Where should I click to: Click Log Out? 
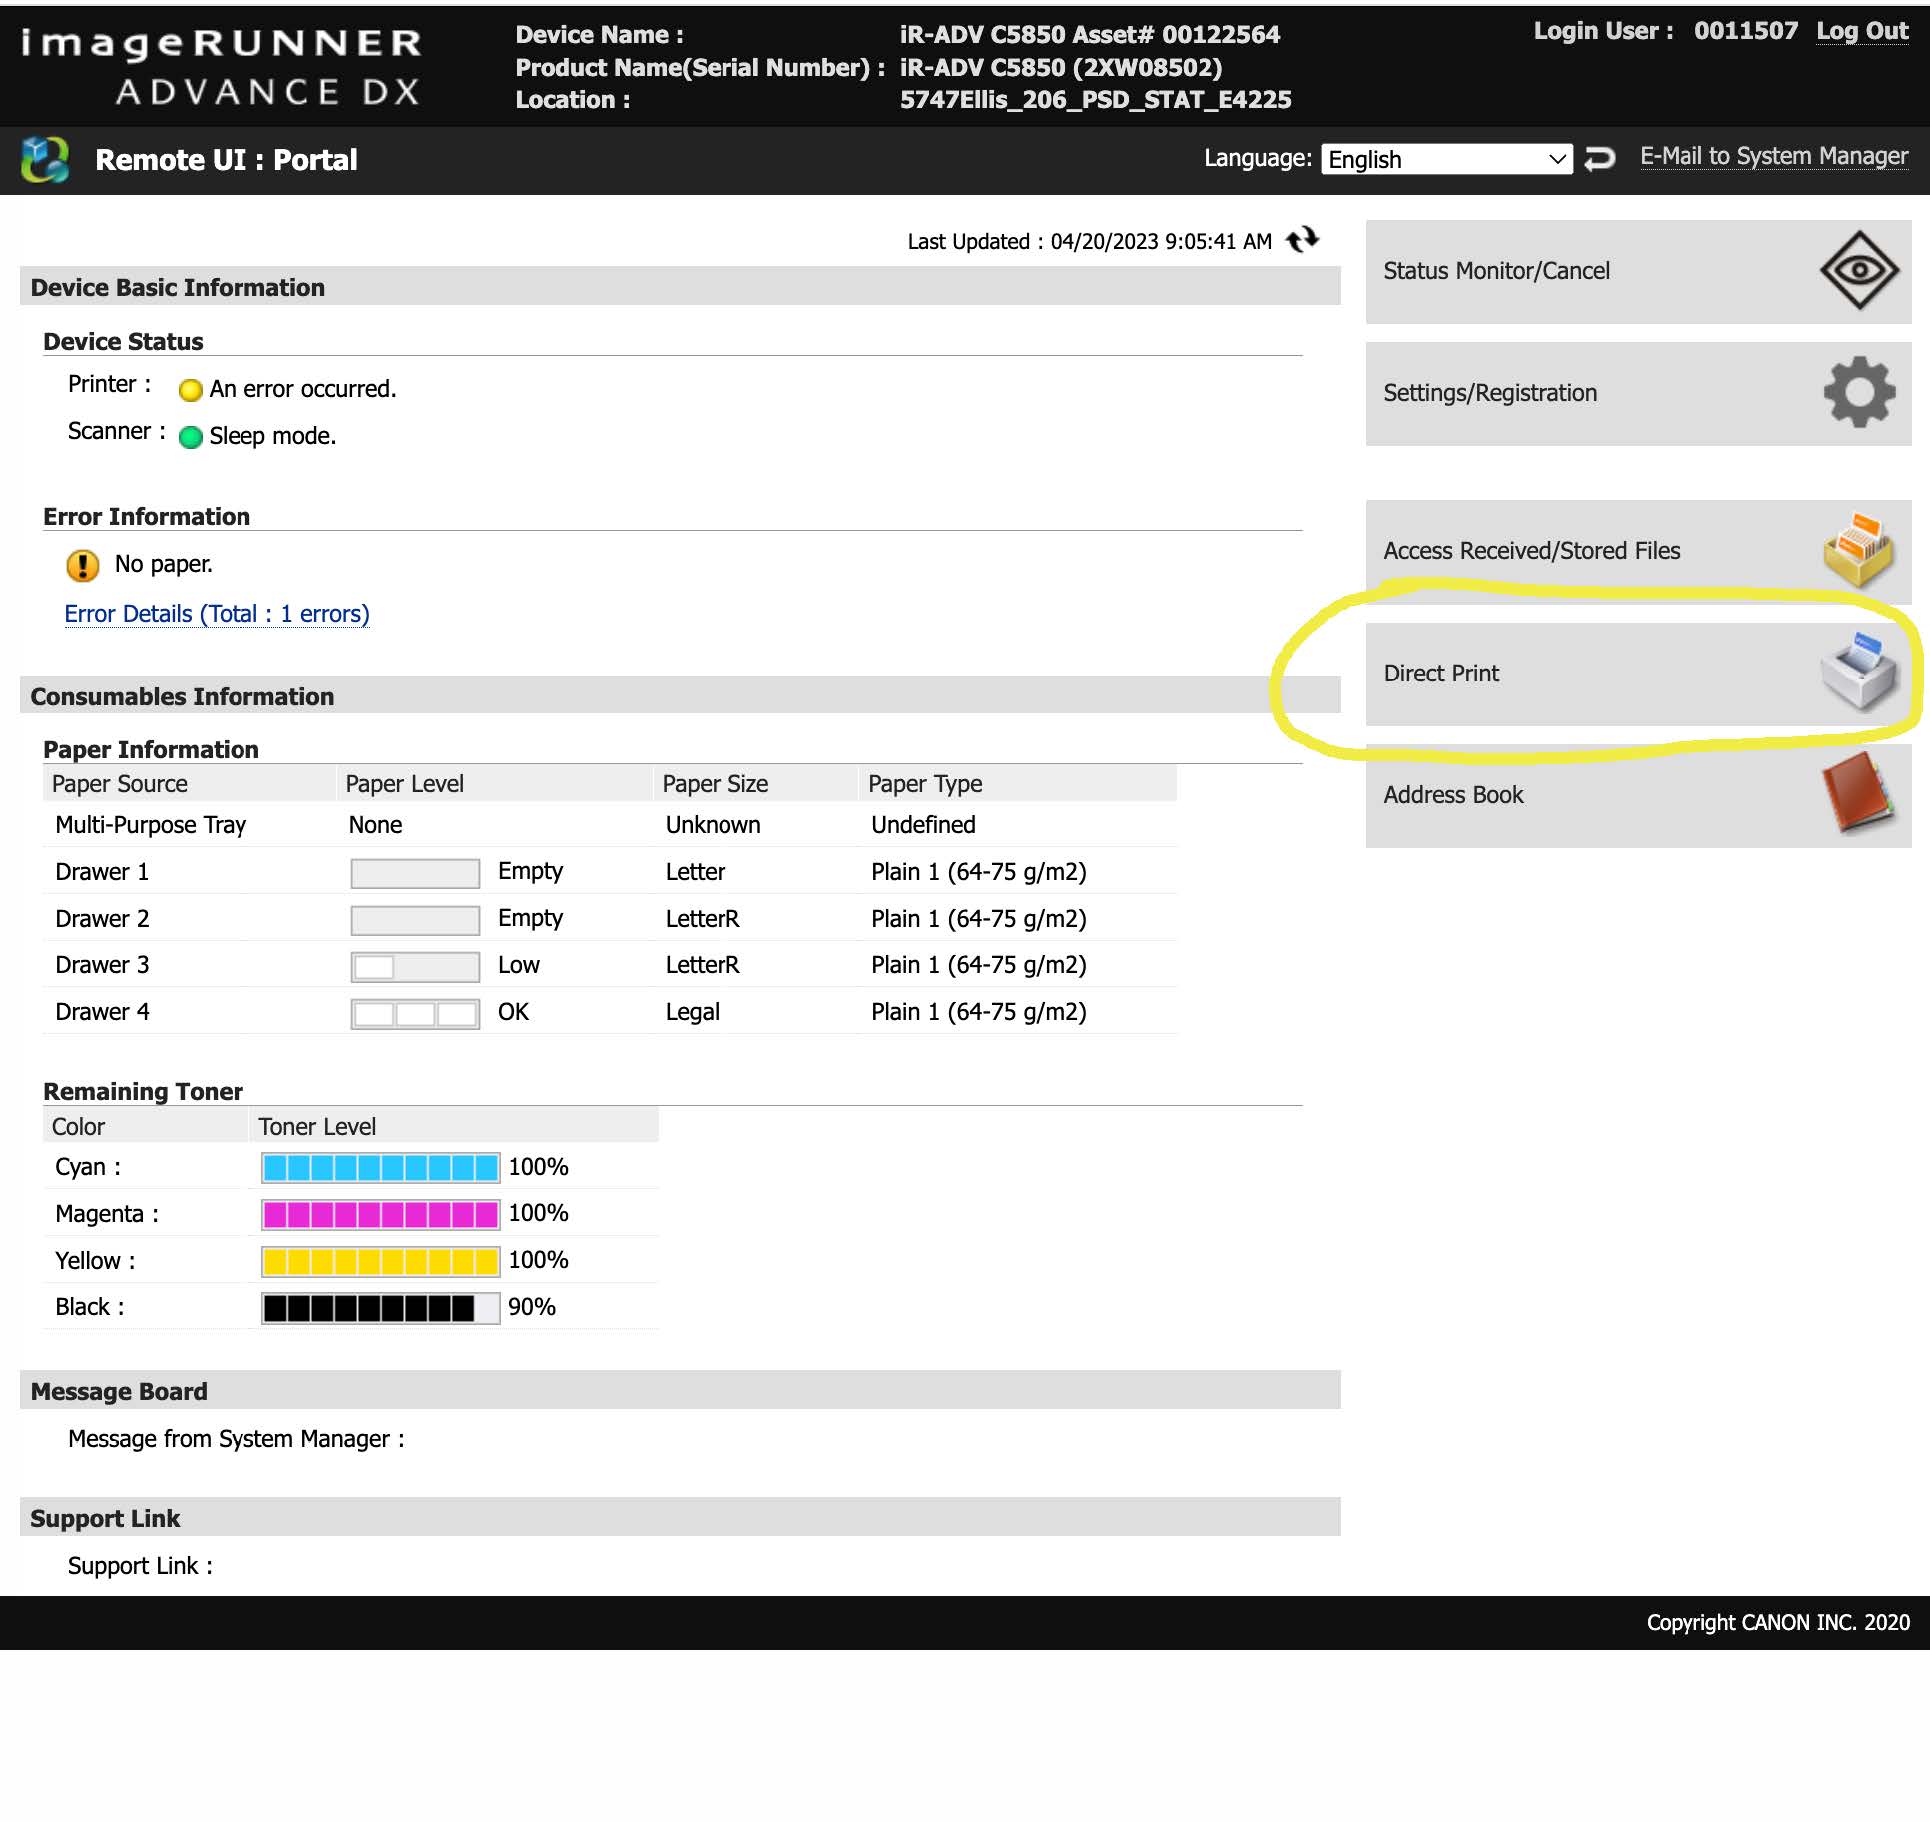[1862, 31]
